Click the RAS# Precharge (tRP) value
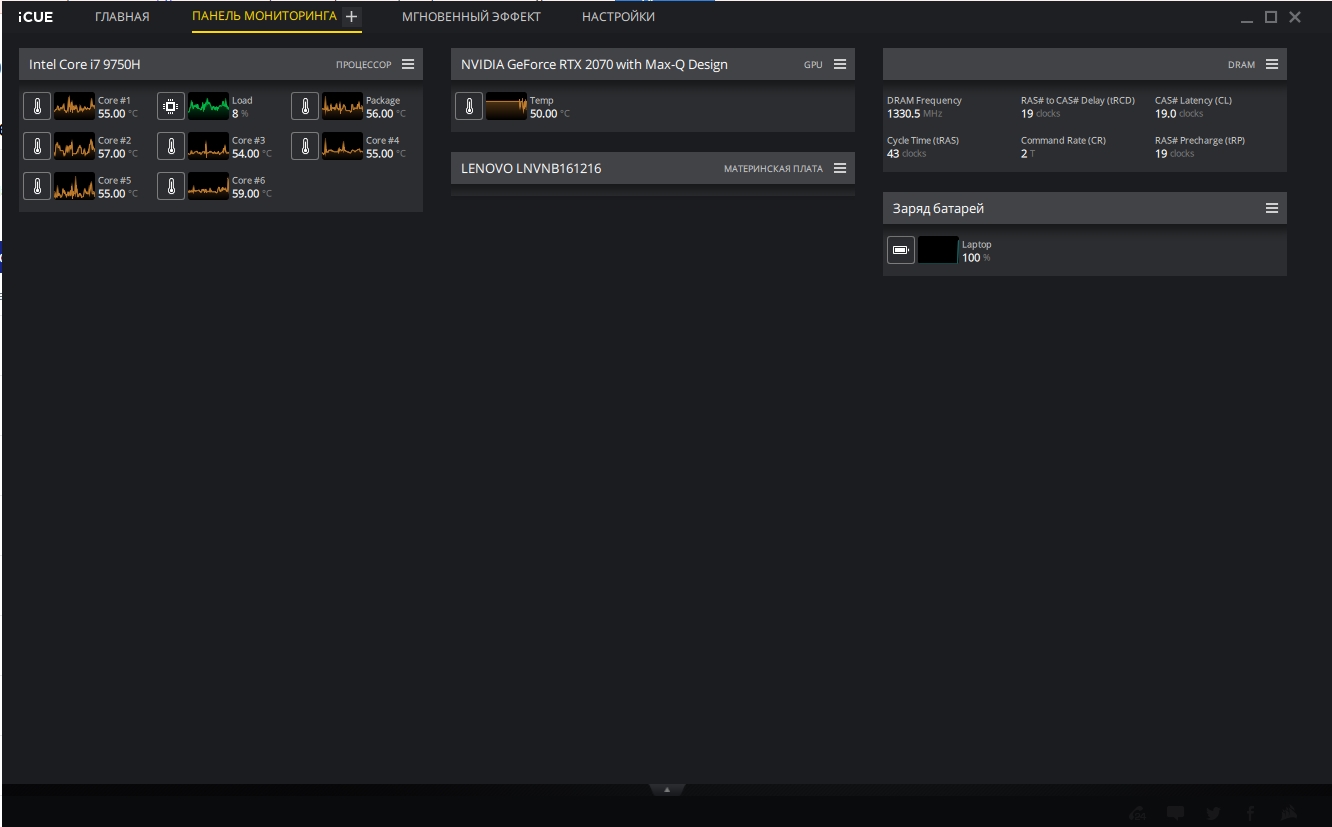Image resolution: width=1332 pixels, height=827 pixels. (1174, 154)
